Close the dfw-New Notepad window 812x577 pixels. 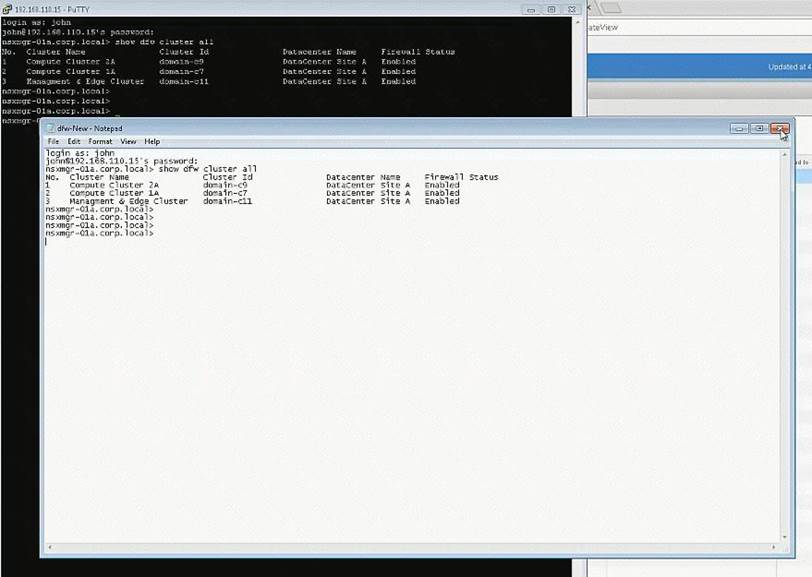pos(779,128)
